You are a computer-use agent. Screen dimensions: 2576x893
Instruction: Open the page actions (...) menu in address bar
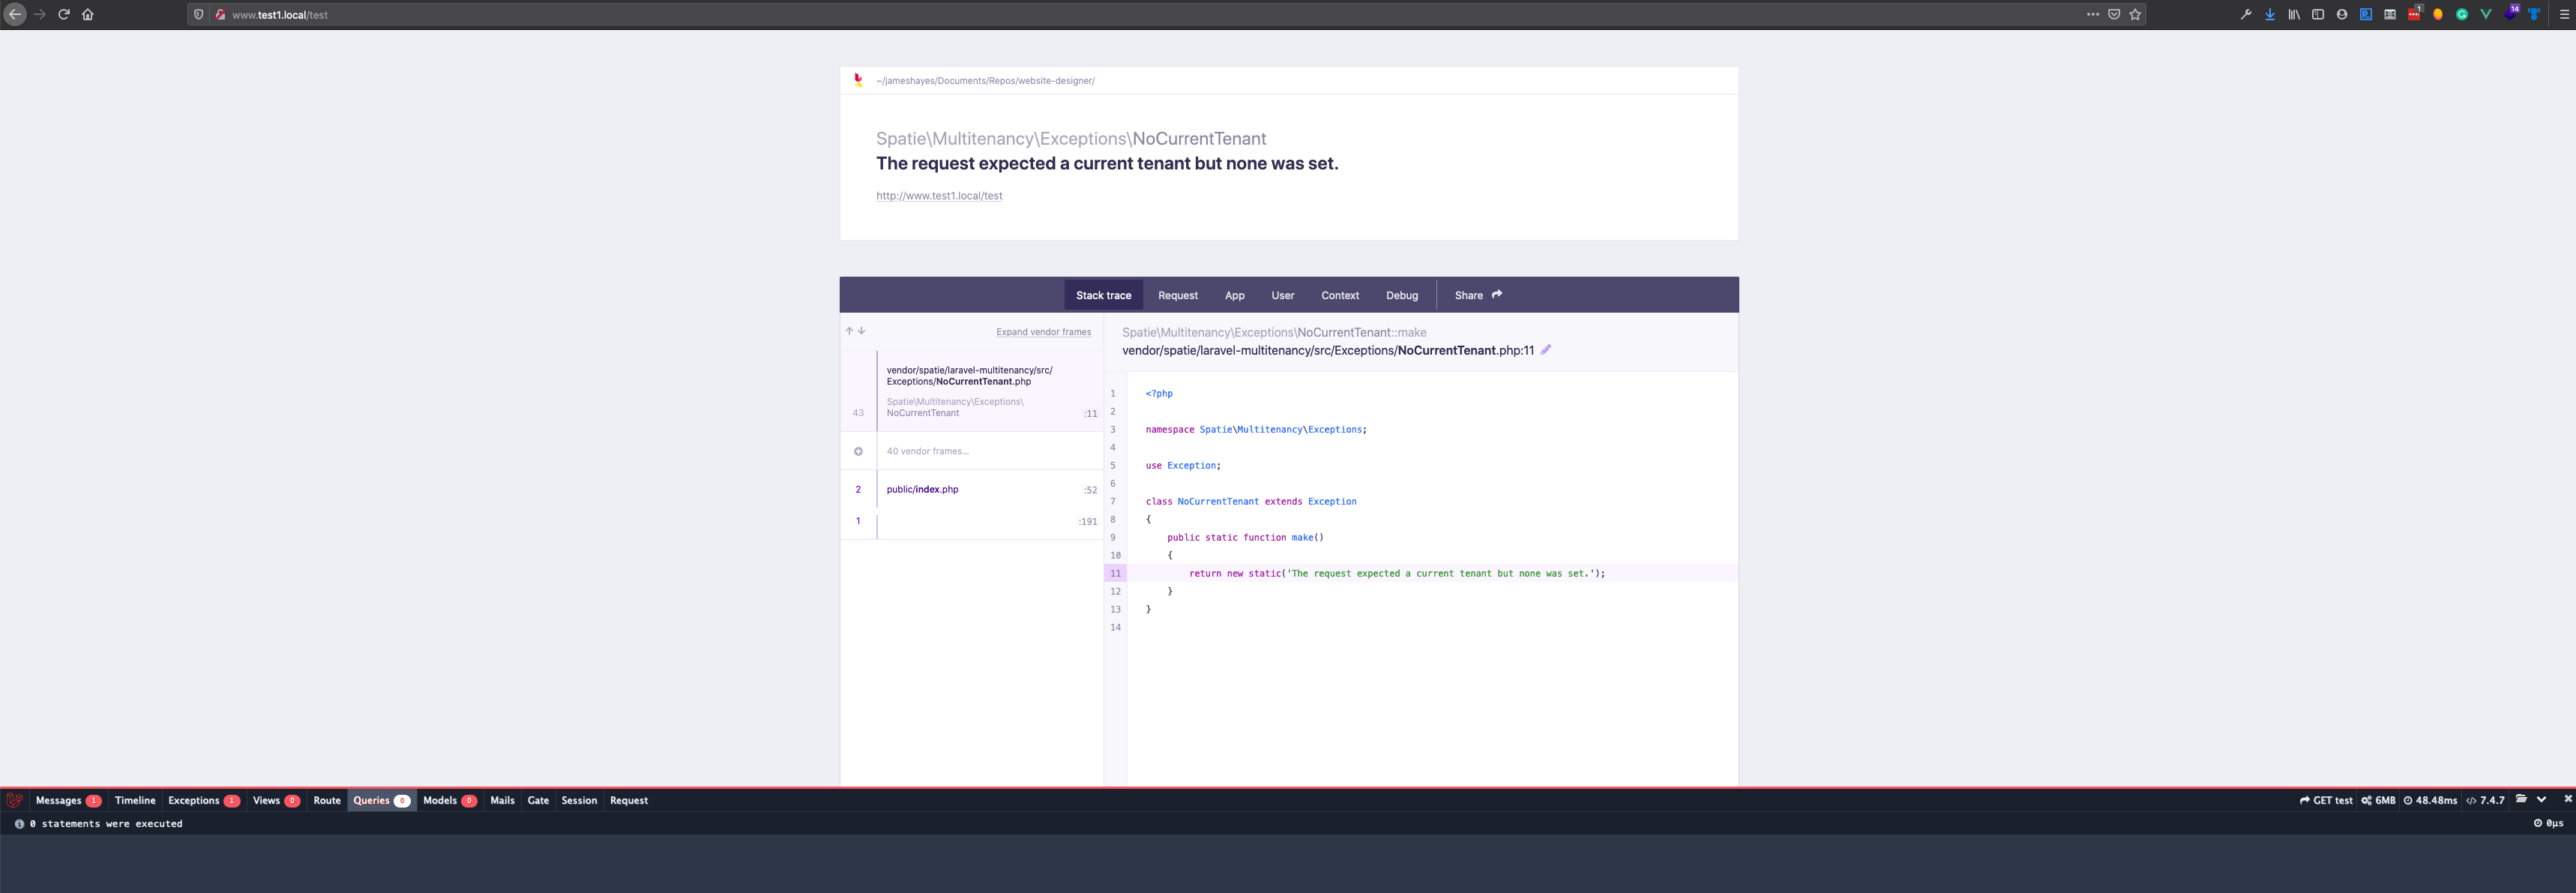[x=2092, y=14]
